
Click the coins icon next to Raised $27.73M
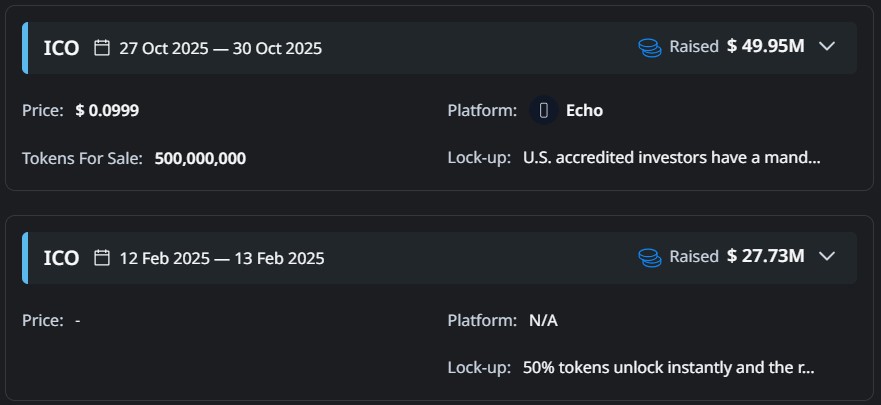[650, 257]
